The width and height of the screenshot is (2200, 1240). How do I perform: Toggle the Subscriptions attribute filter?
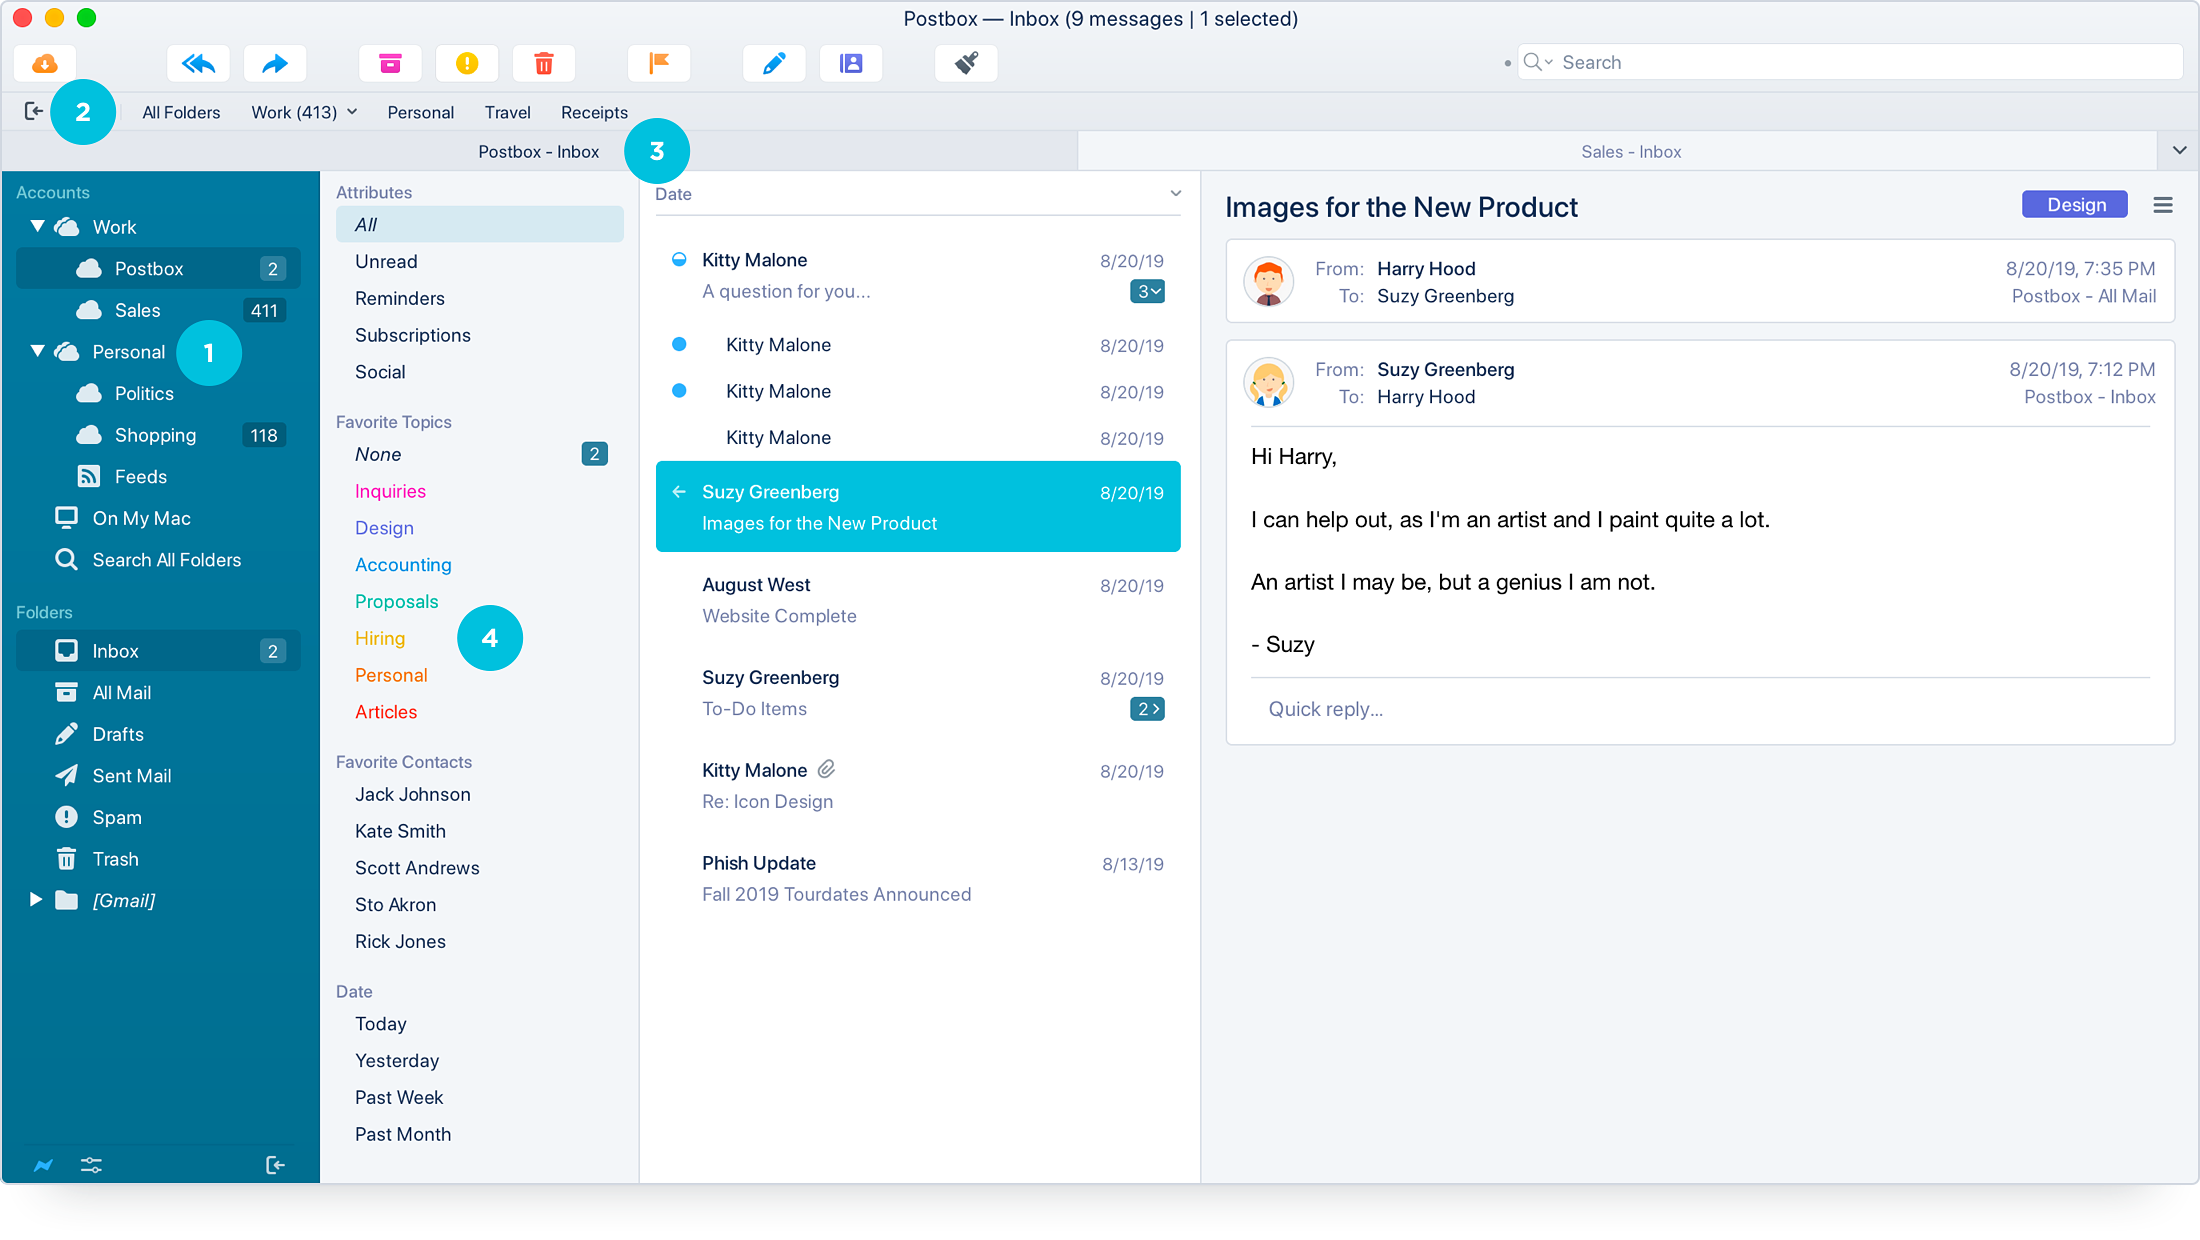click(412, 334)
